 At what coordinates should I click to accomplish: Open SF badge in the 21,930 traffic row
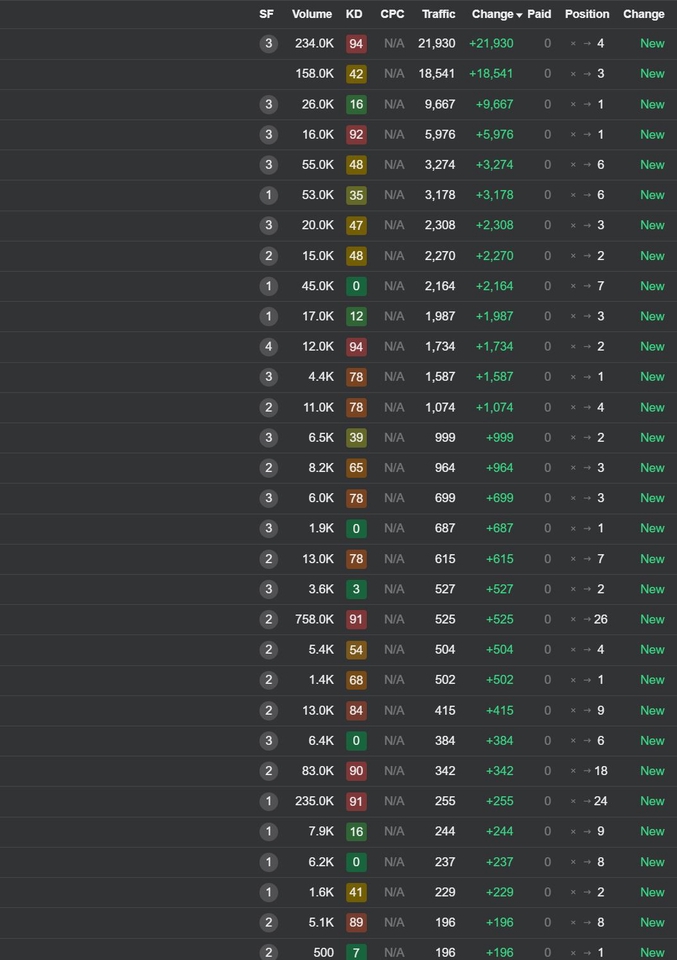[268, 43]
